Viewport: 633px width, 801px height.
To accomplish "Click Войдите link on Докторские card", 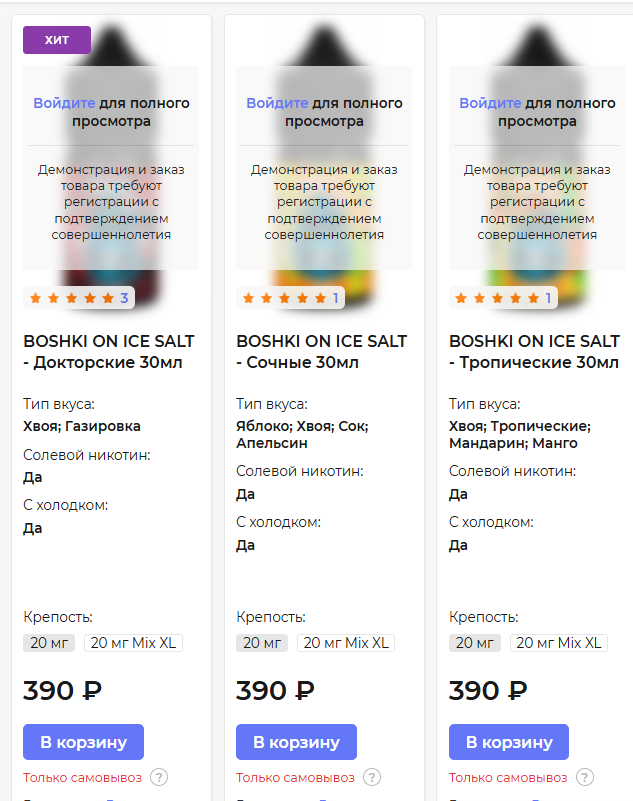I will 64,103.
